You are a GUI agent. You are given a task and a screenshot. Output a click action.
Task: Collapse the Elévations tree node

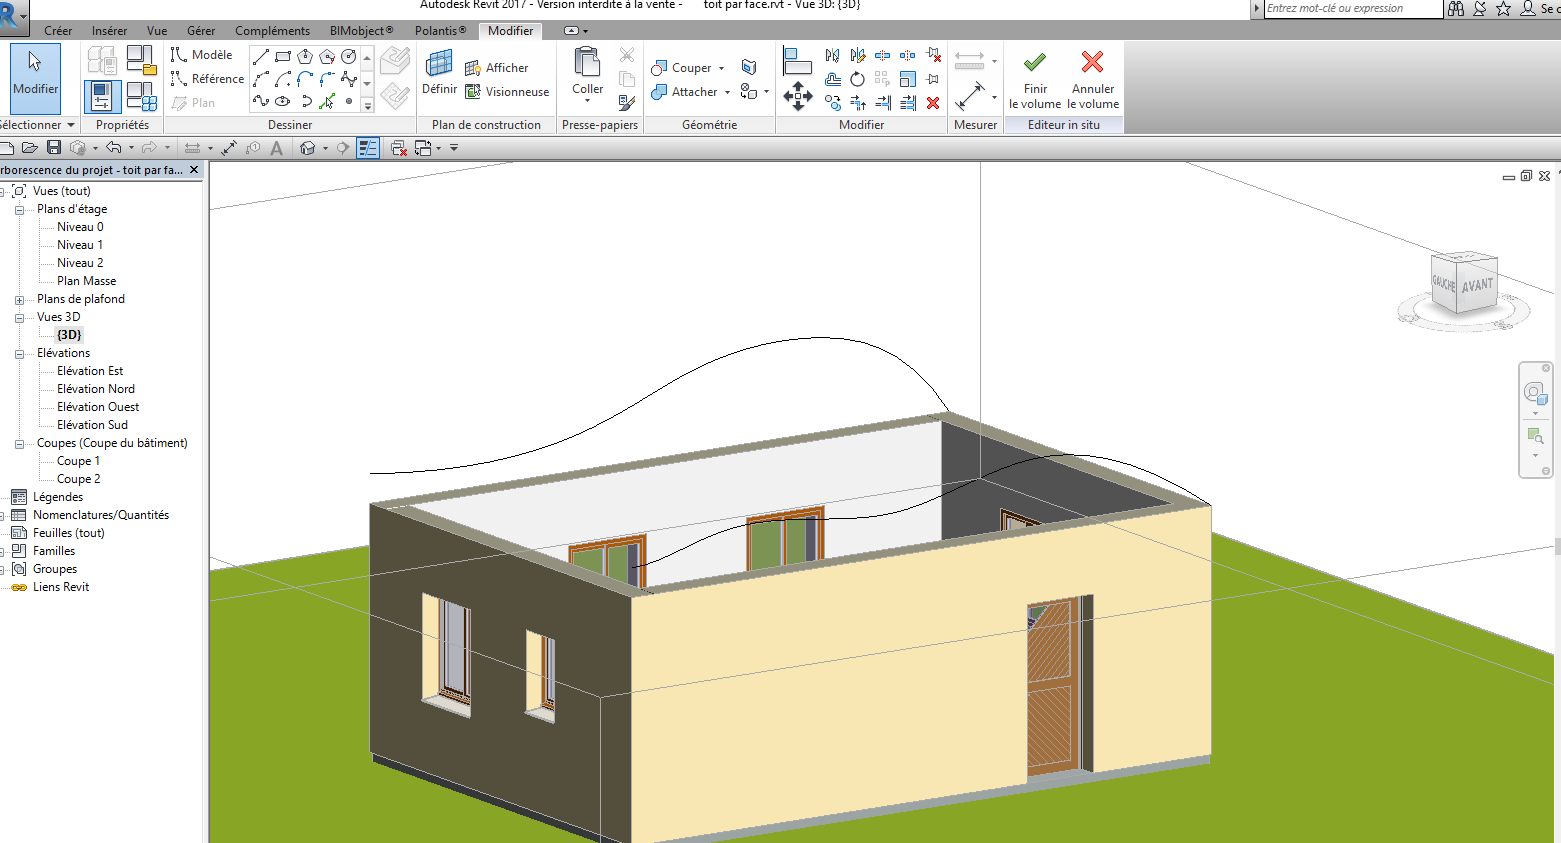(19, 354)
